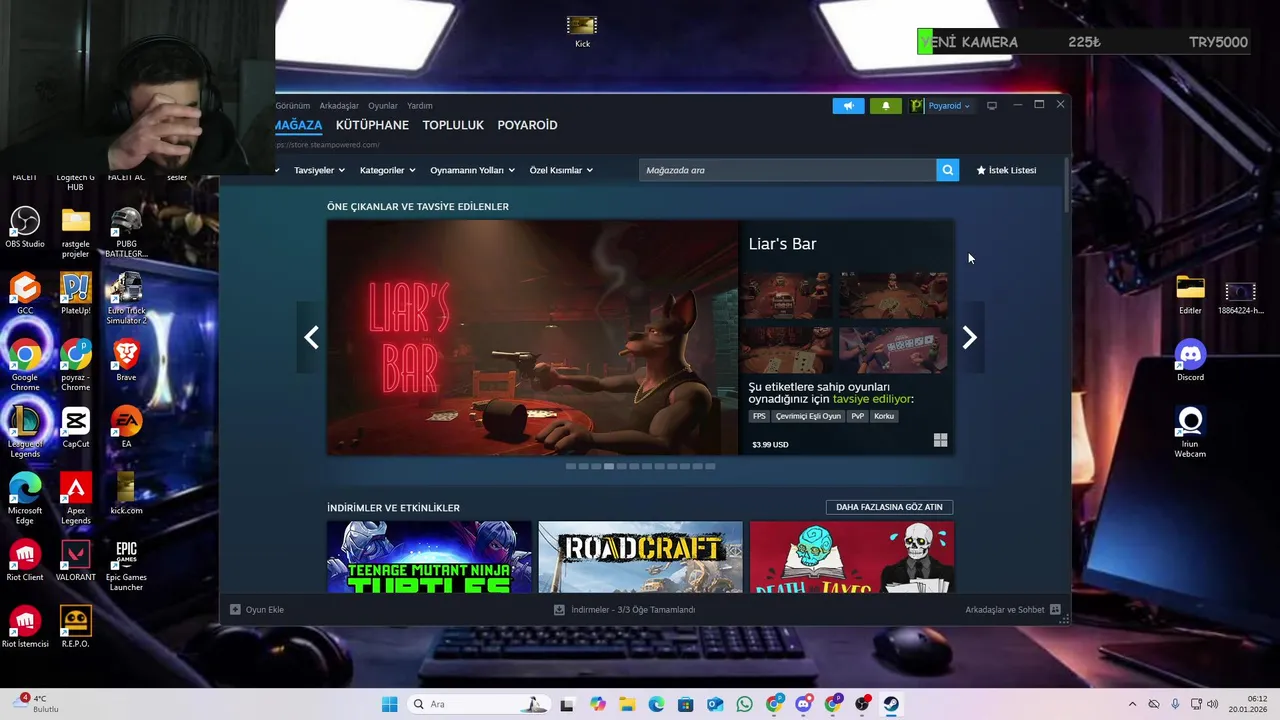Click the Mağazada ara search field
Screen dimensions: 1280x720
pos(788,170)
